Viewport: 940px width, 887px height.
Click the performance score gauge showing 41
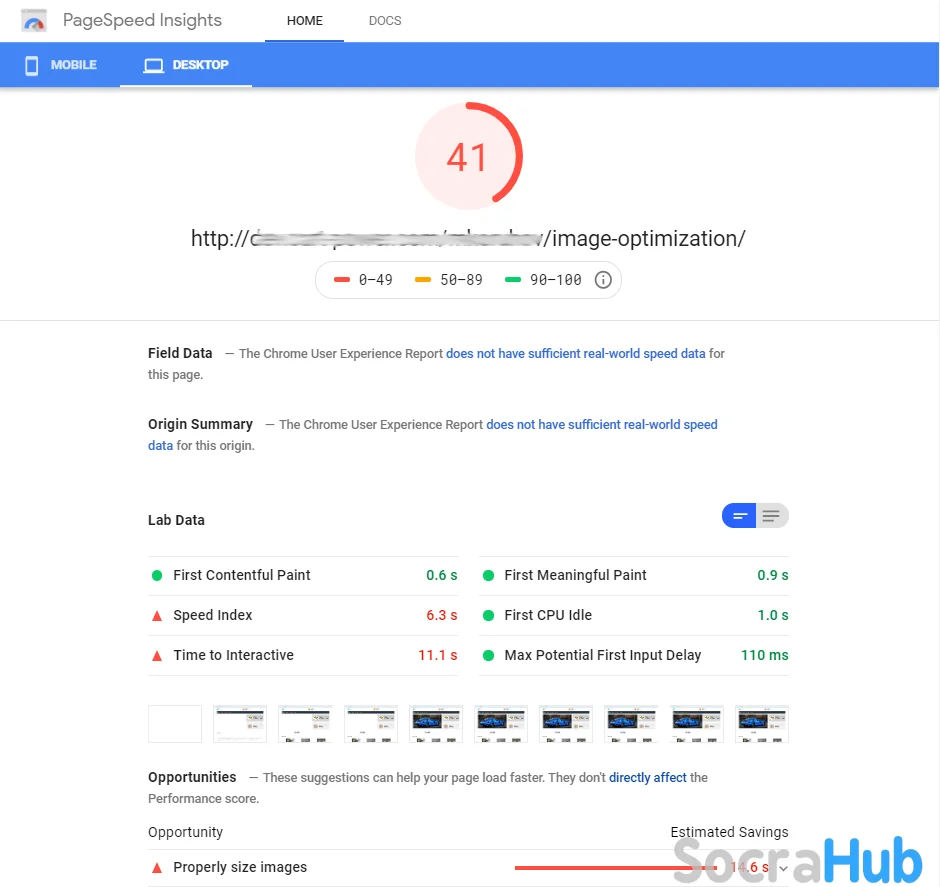468,157
